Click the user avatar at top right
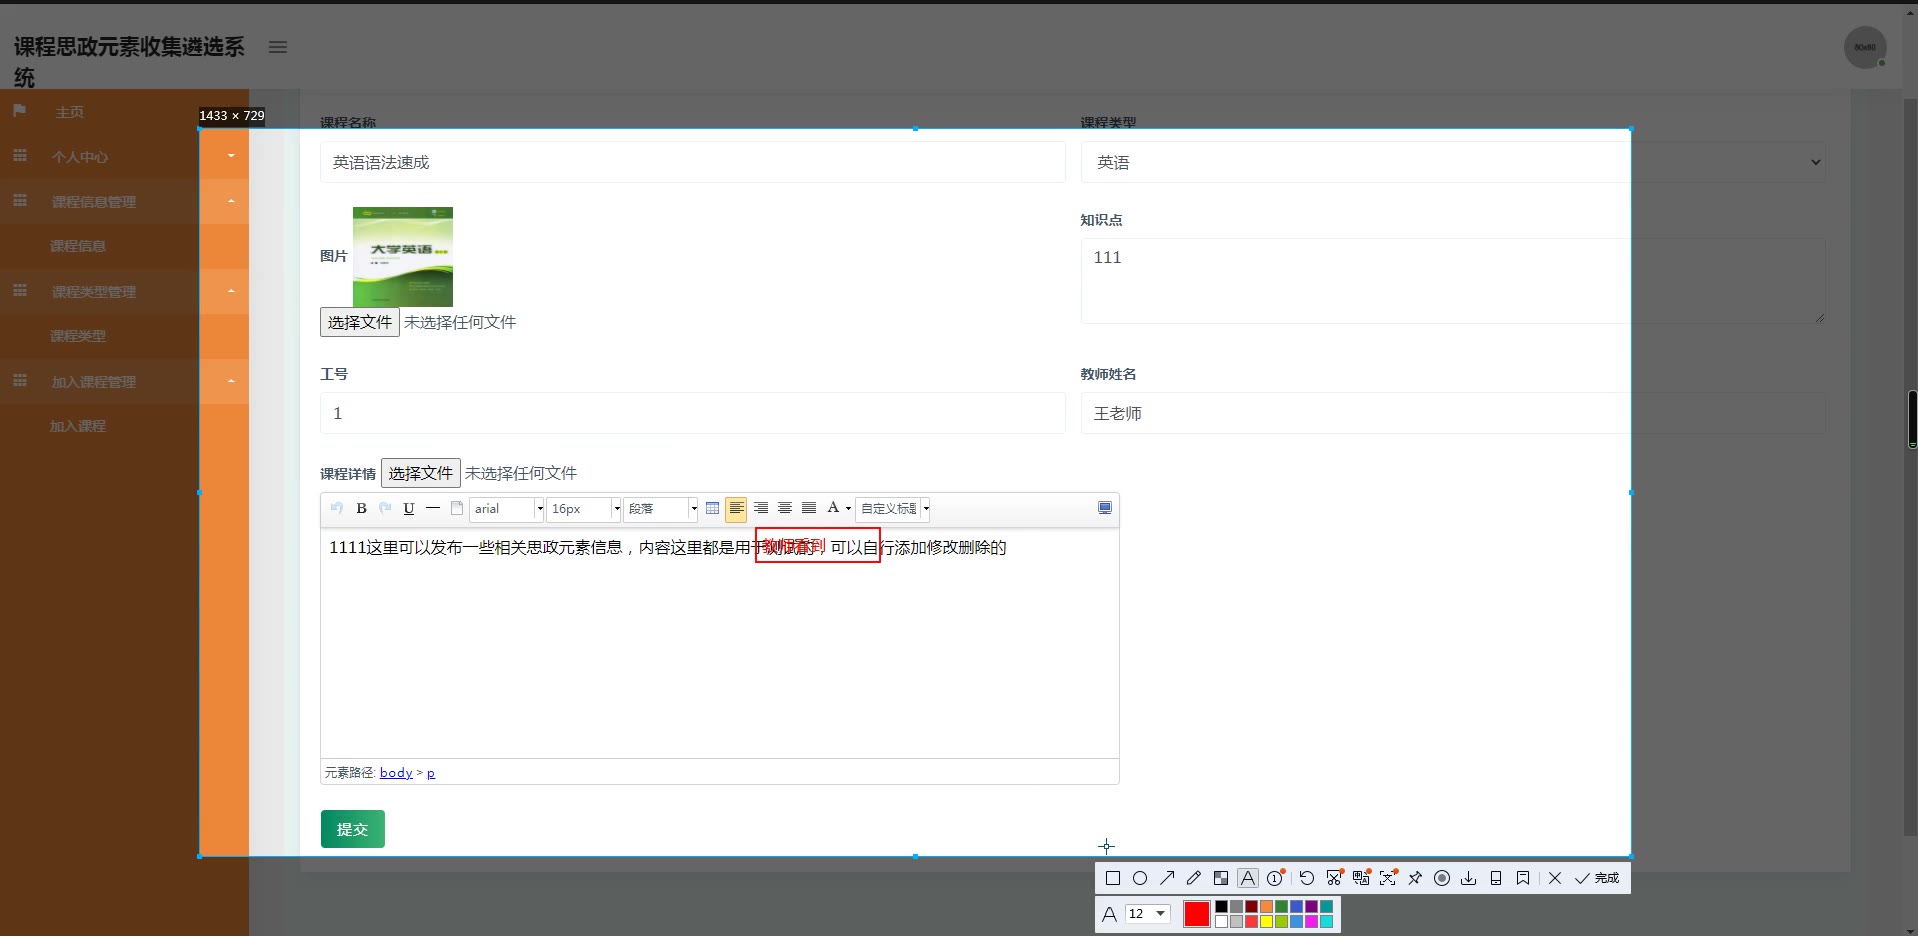1918x936 pixels. 1865,47
